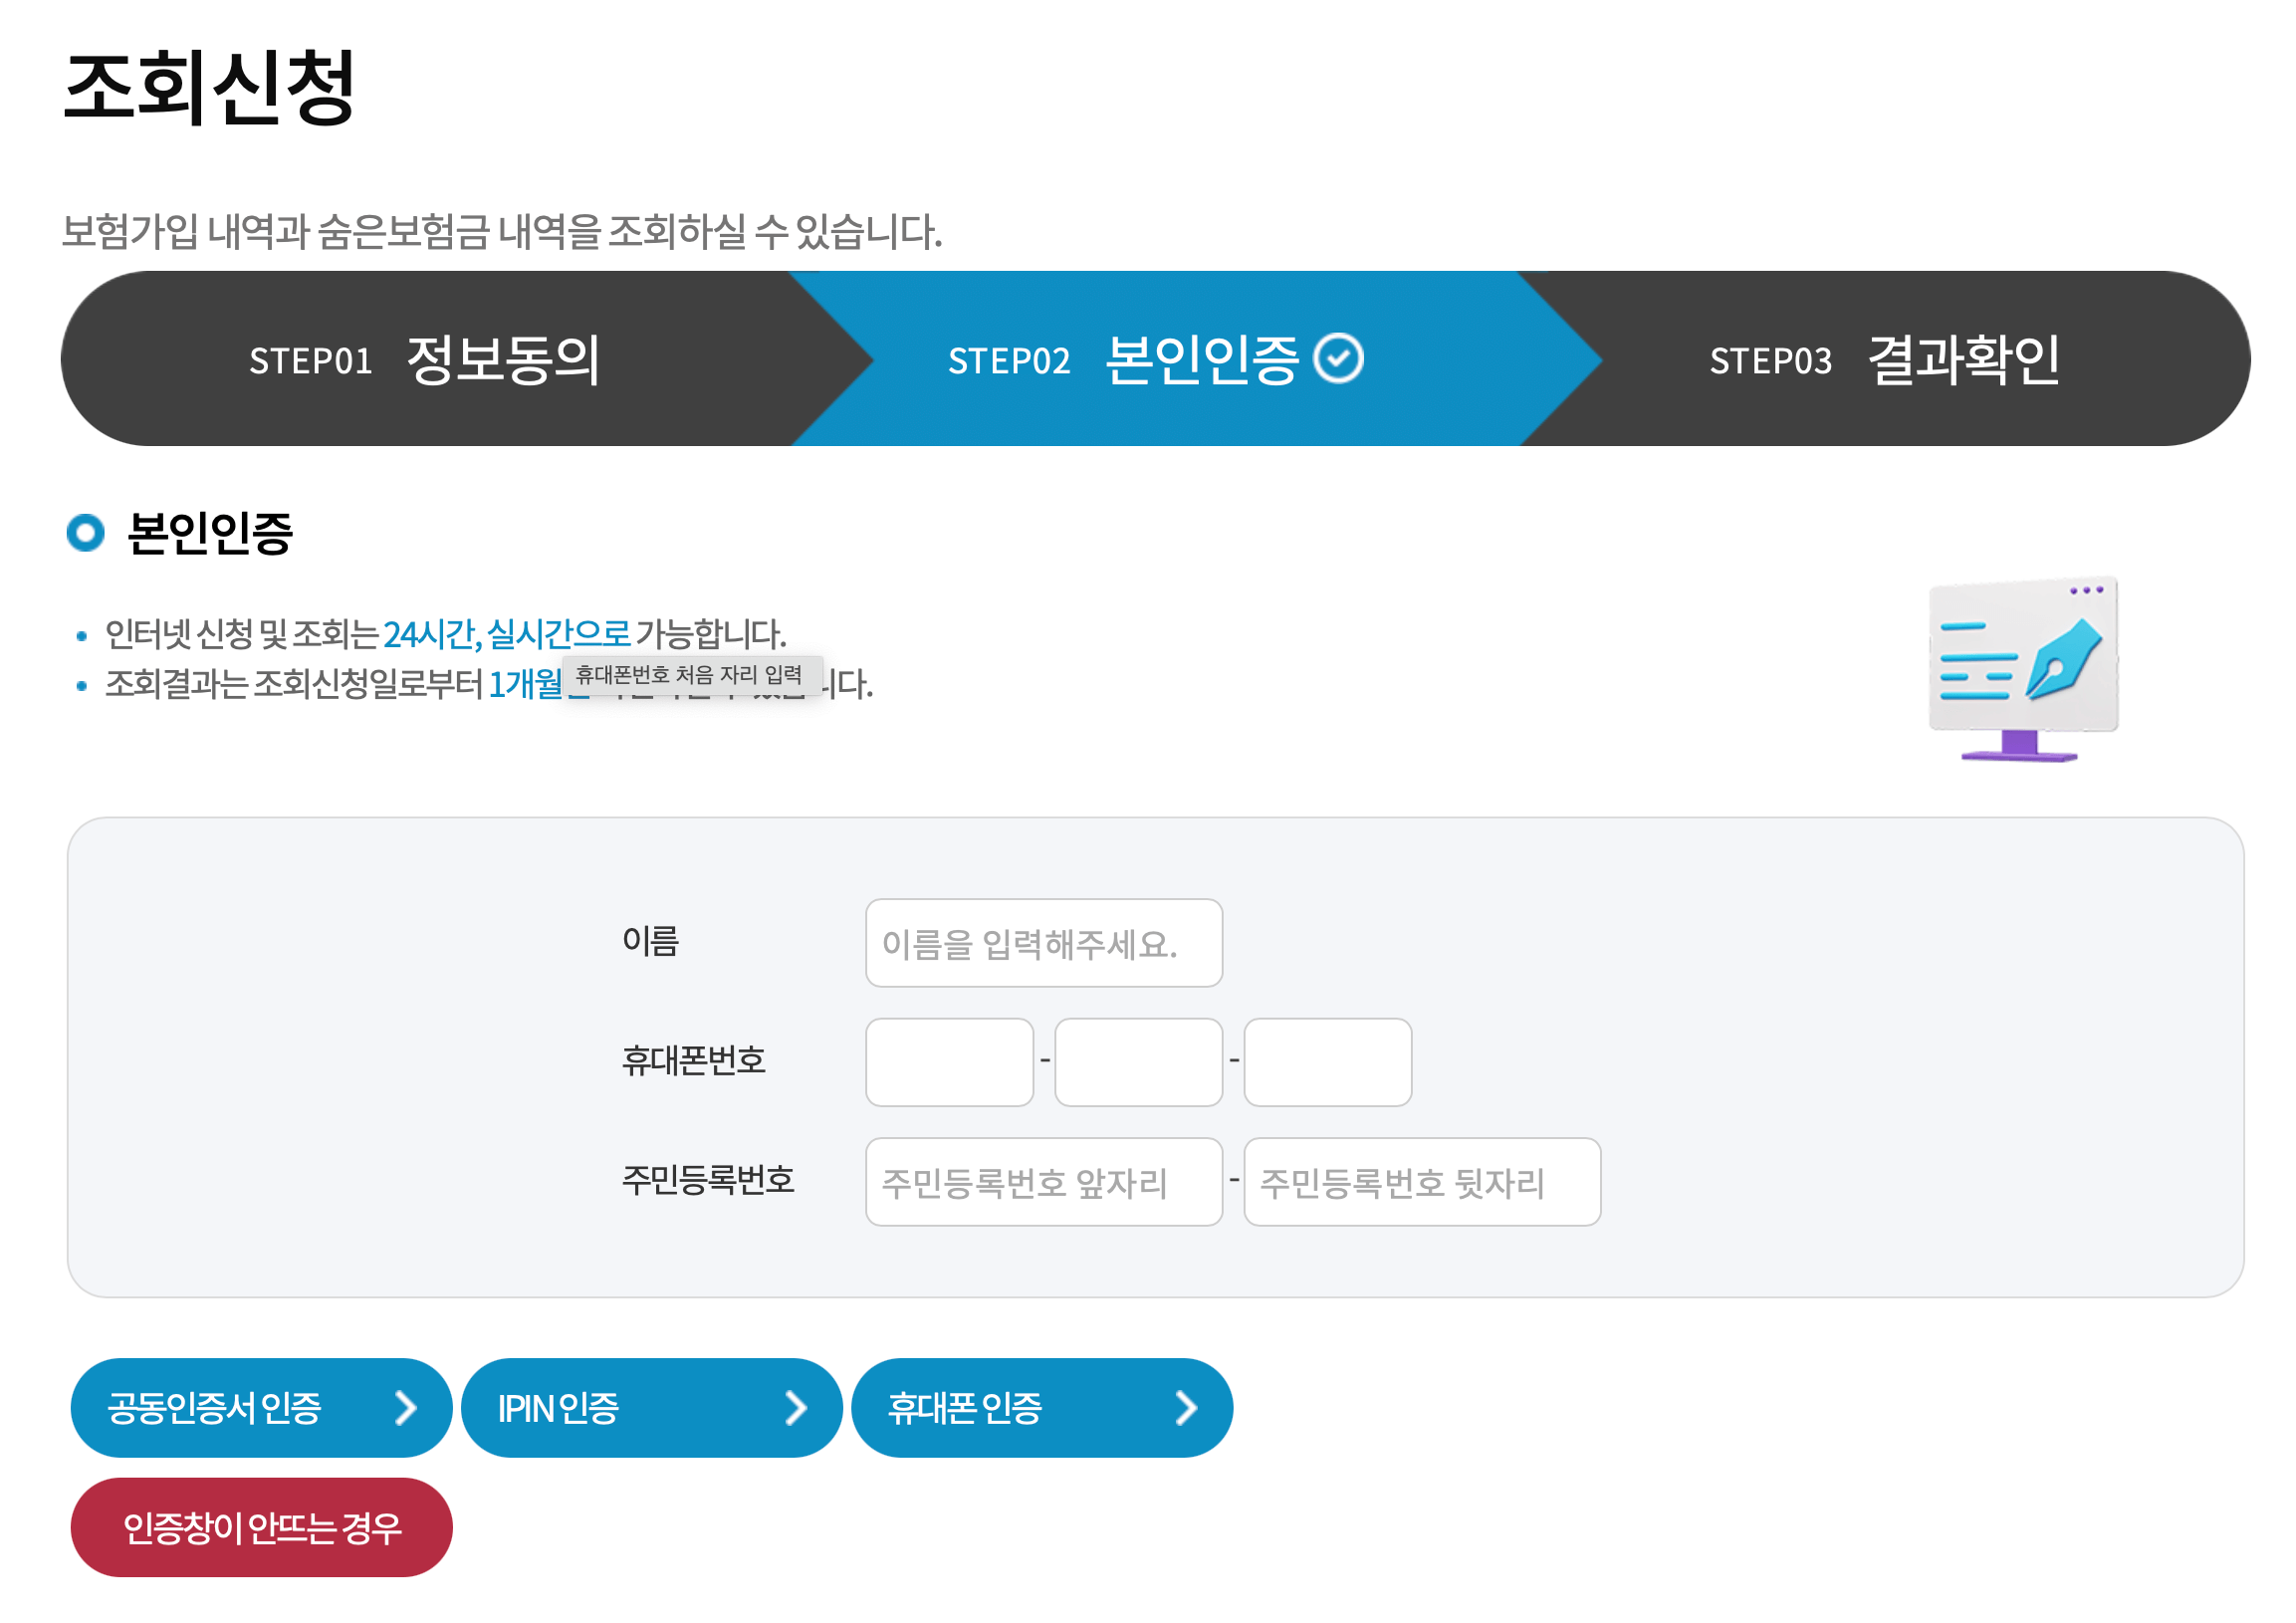Click the first 휴대폰번호 input box
The width and height of the screenshot is (2296, 1623).
pos(948,1062)
